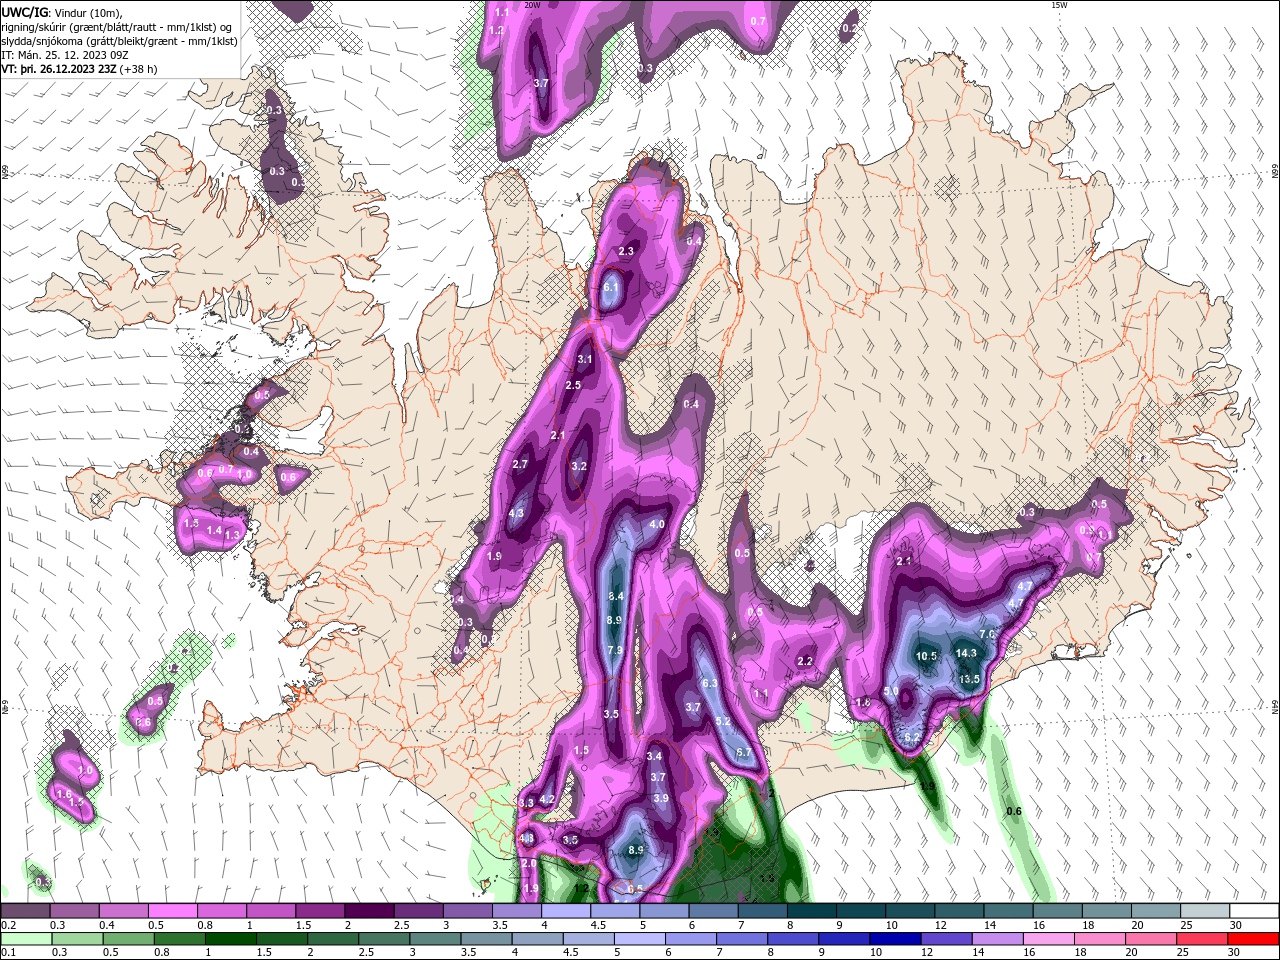Click the 'rigning/skúrir' legend description line
Image resolution: width=1280 pixels, height=960 pixels.
[118, 27]
